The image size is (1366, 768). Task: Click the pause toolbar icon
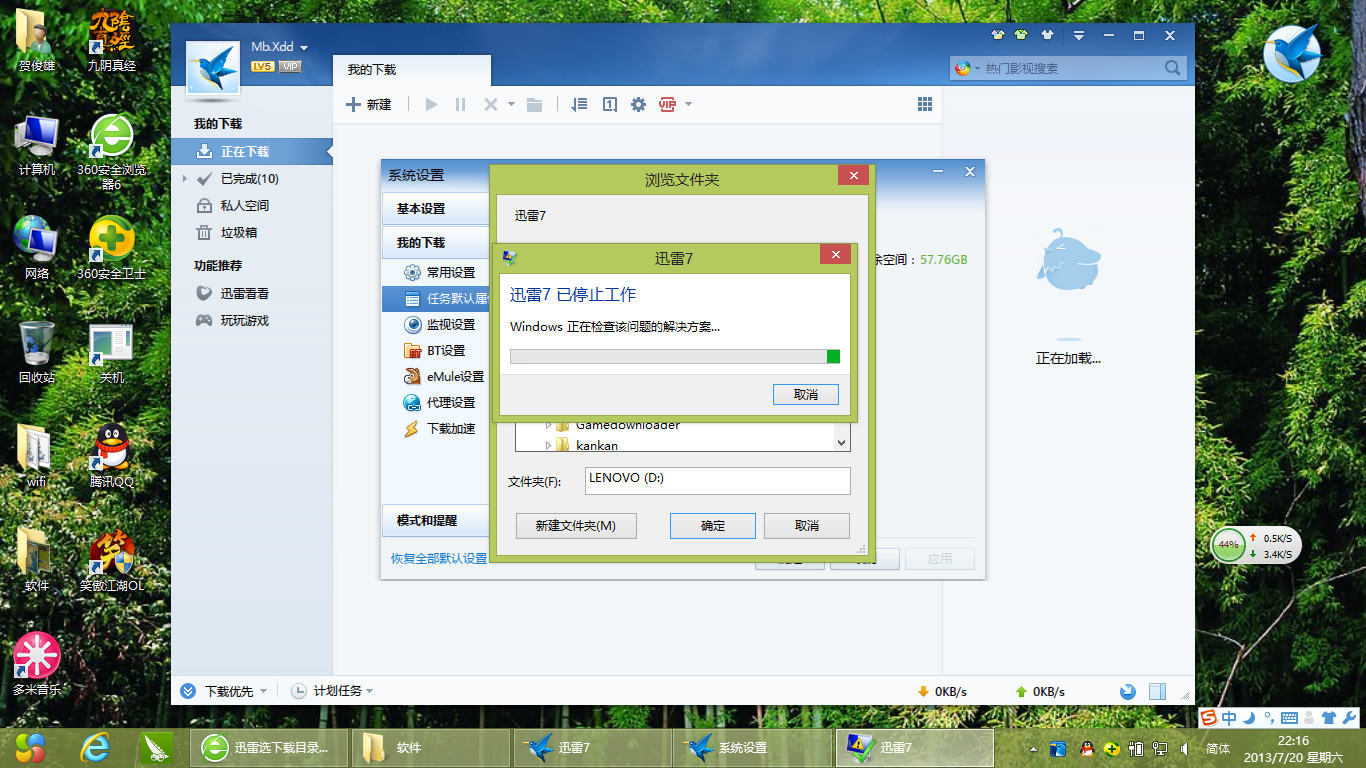461,104
